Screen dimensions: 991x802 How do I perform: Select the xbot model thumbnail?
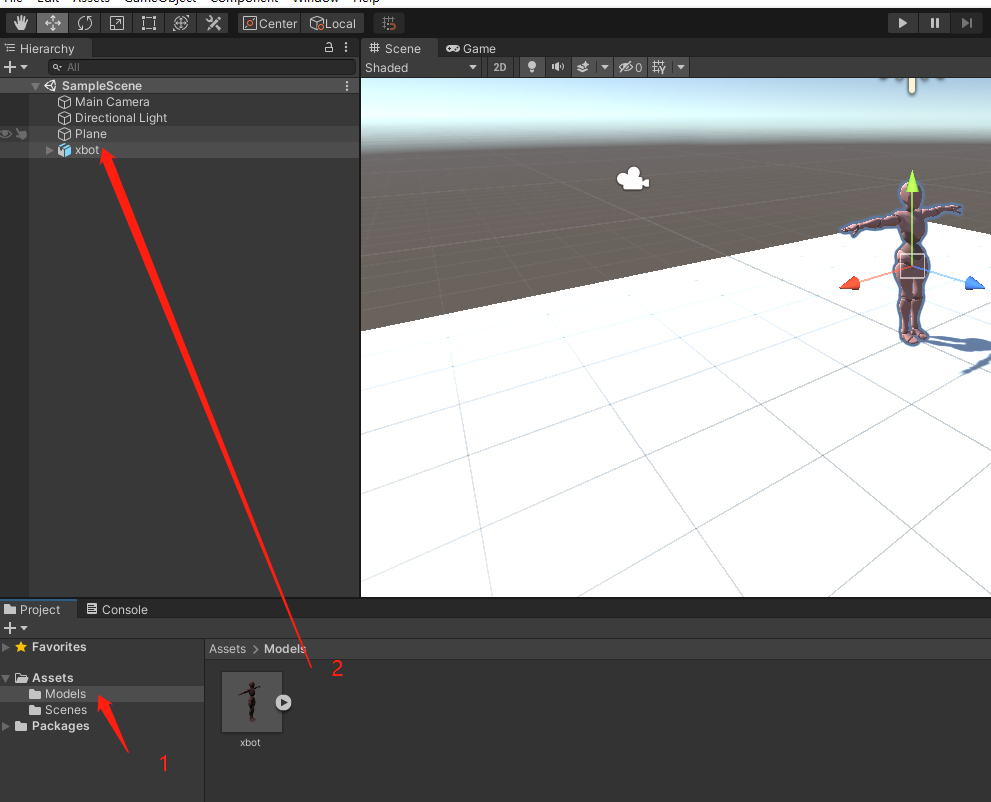[x=252, y=702]
